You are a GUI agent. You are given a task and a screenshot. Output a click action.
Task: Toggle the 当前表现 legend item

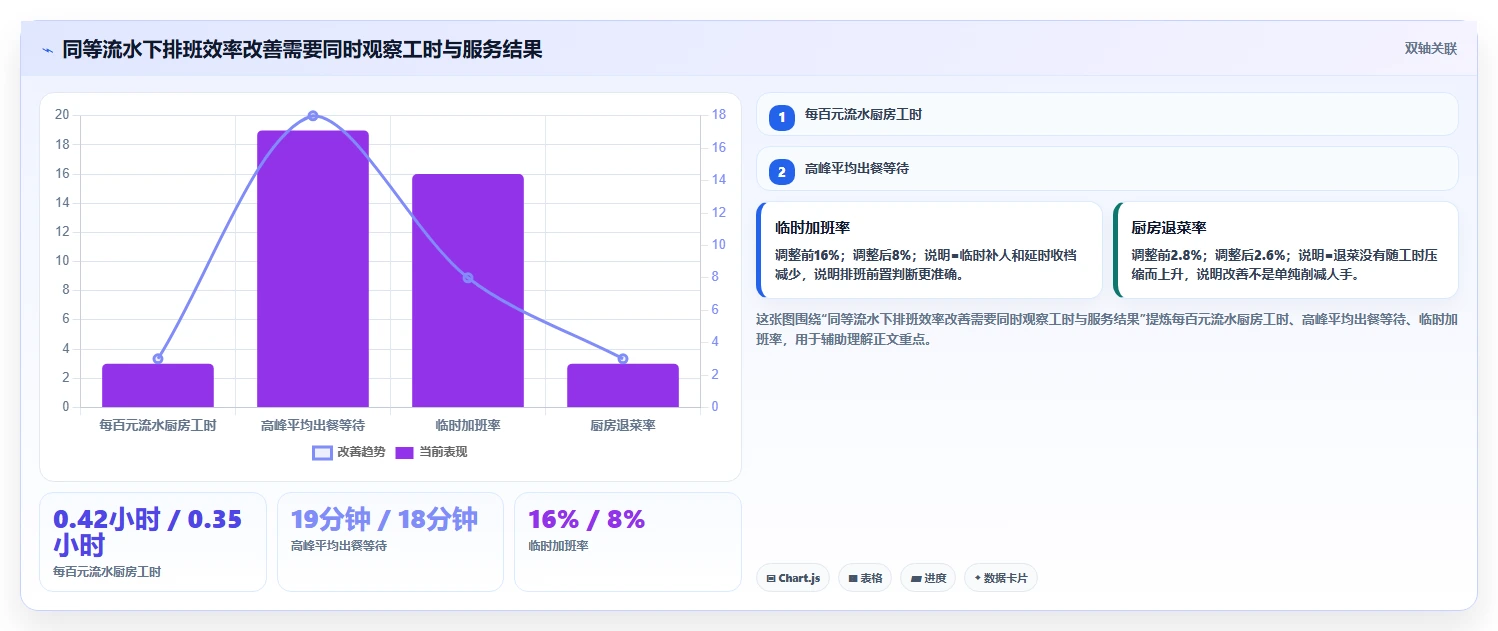pyautogui.click(x=431, y=452)
